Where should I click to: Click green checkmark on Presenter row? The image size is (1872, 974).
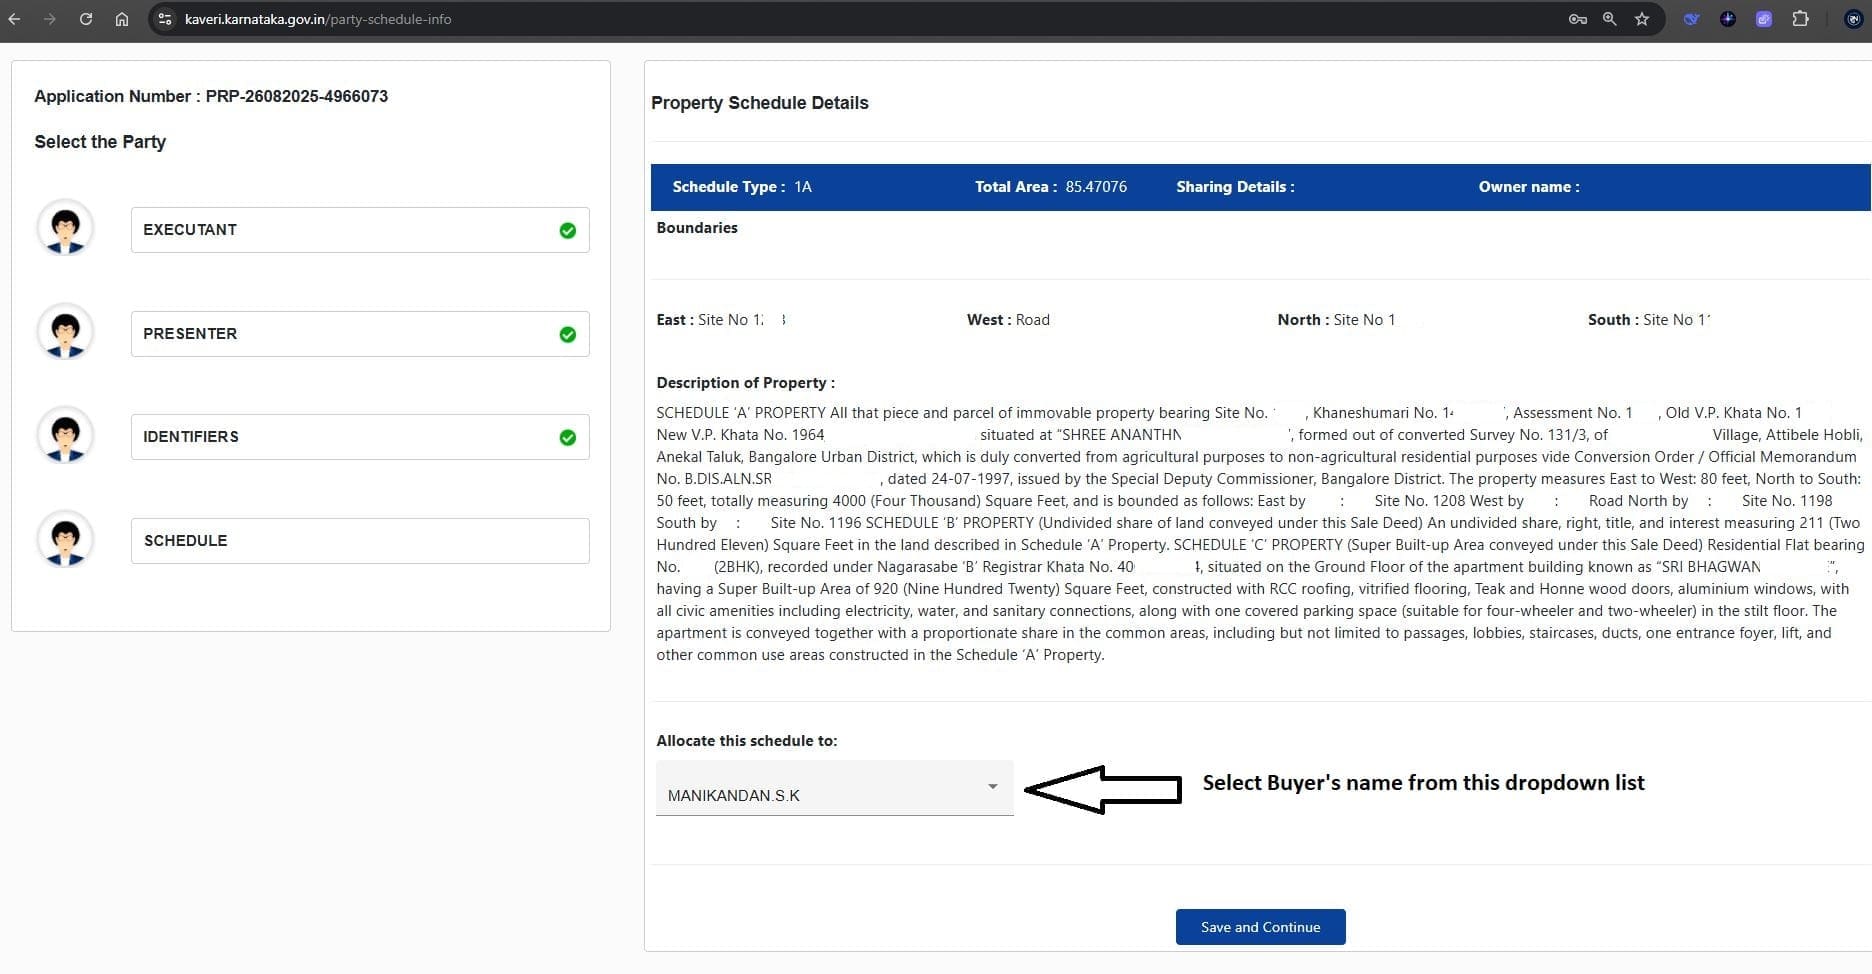tap(567, 334)
